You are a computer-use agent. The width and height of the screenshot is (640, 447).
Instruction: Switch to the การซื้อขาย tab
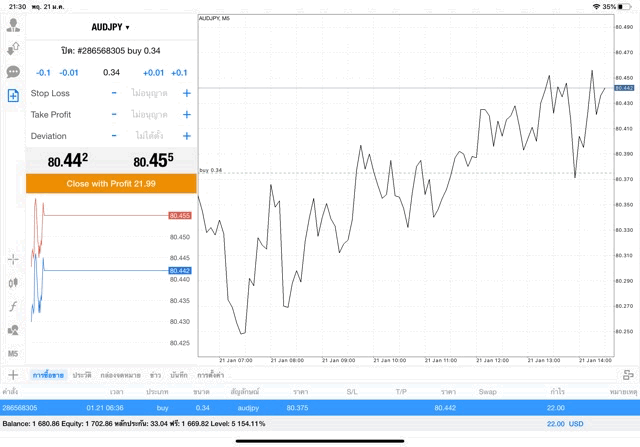point(48,375)
